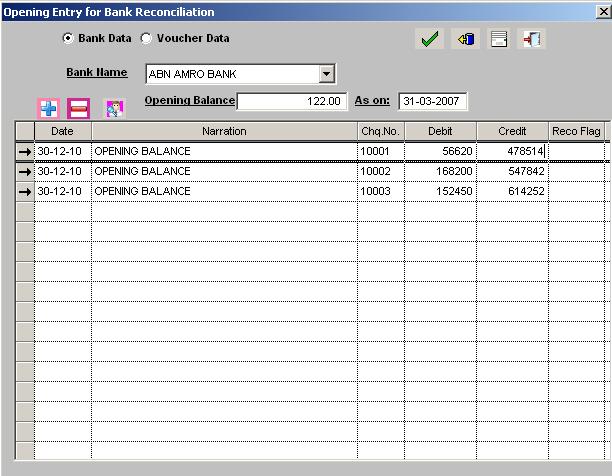The width and height of the screenshot is (612, 476).
Task: Click the Opening Balance amount field
Action: [292, 101]
